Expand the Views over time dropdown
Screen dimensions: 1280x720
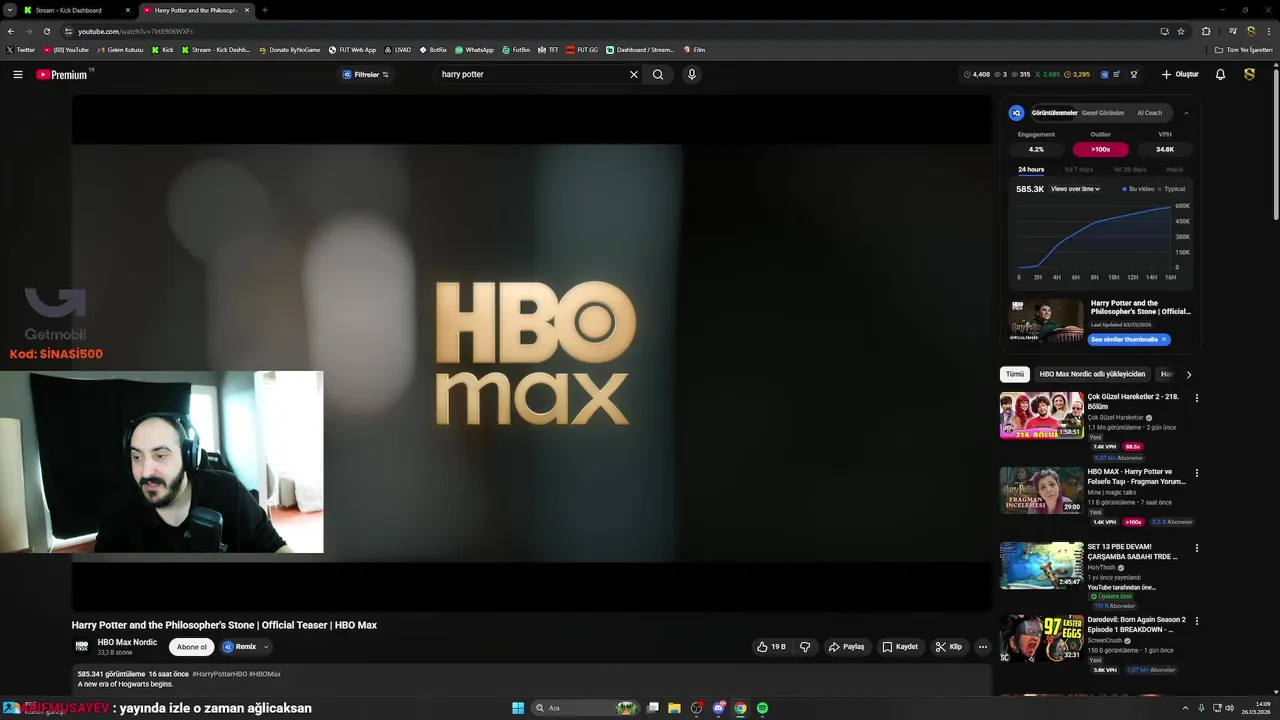[x=1075, y=189]
